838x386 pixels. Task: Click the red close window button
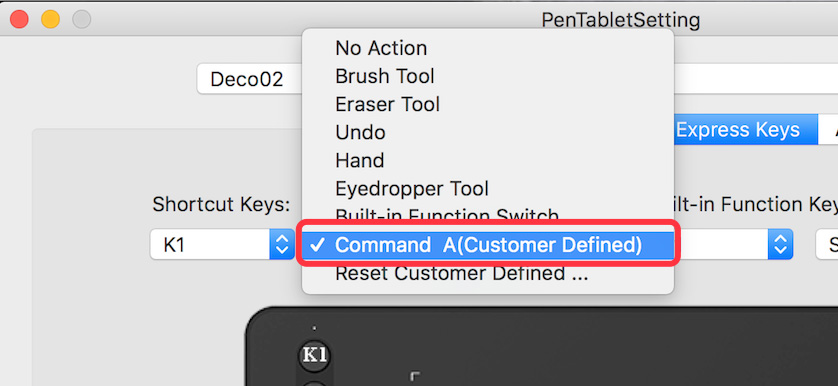pos(20,20)
